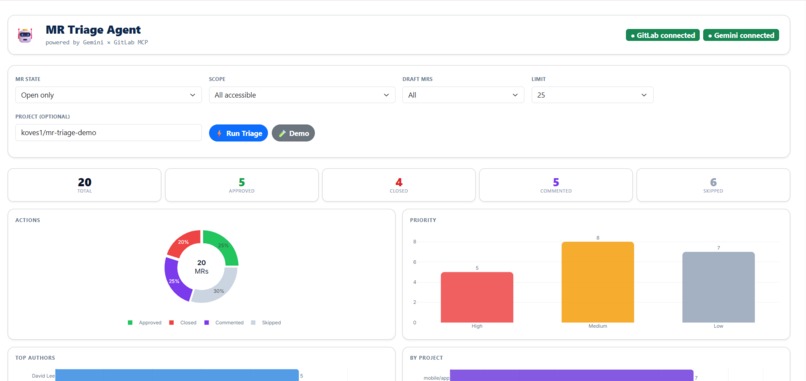This screenshot has height=381, width=806.
Task: Toggle Commented legend swatch in Actions chart
Action: [x=207, y=323]
